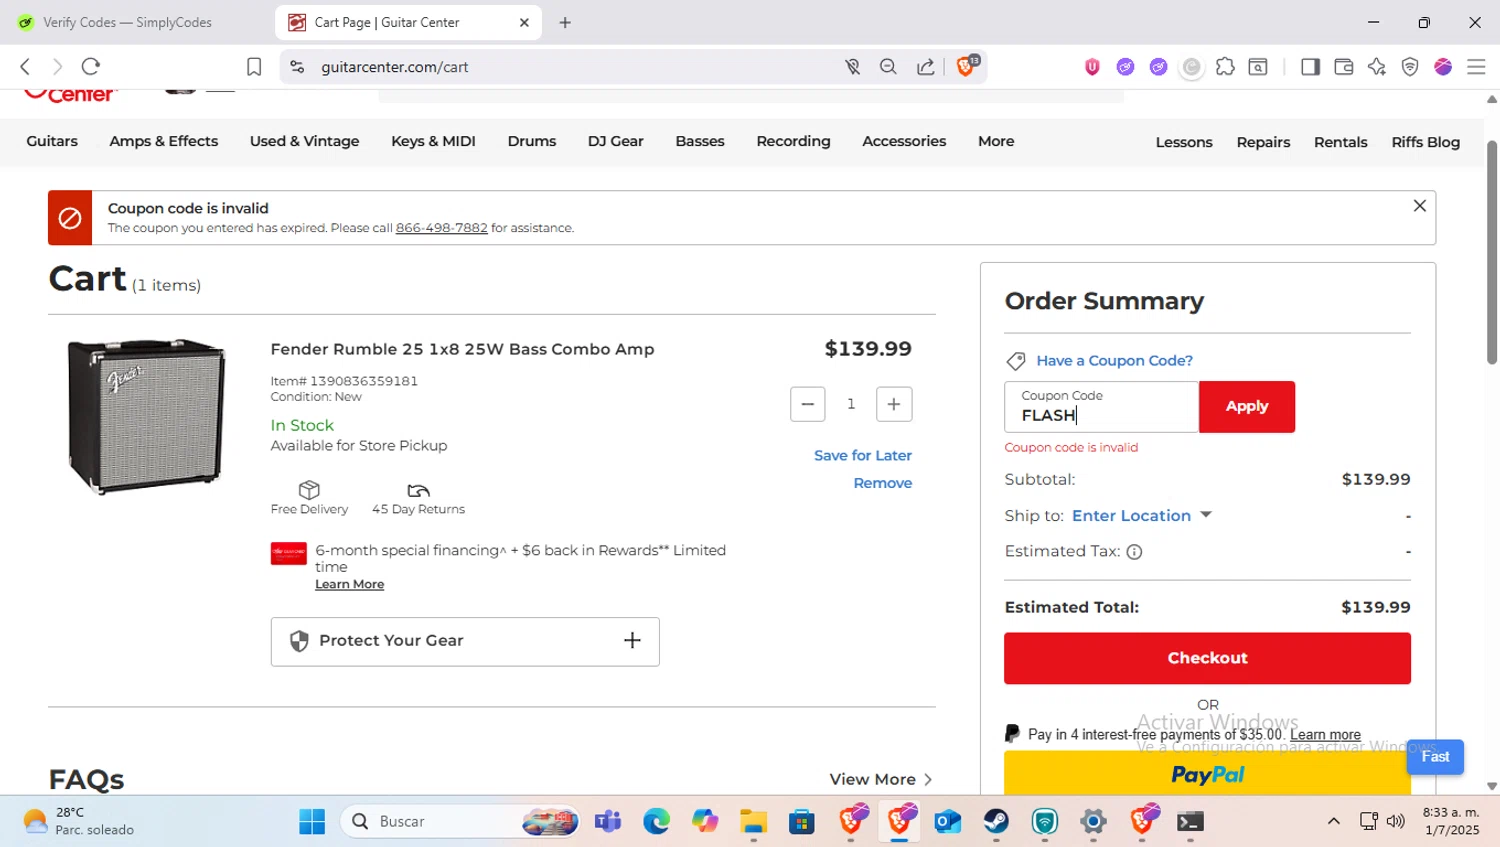Remove the Fender Rumble amp from cart
The height and width of the screenshot is (847, 1500).
[883, 483]
